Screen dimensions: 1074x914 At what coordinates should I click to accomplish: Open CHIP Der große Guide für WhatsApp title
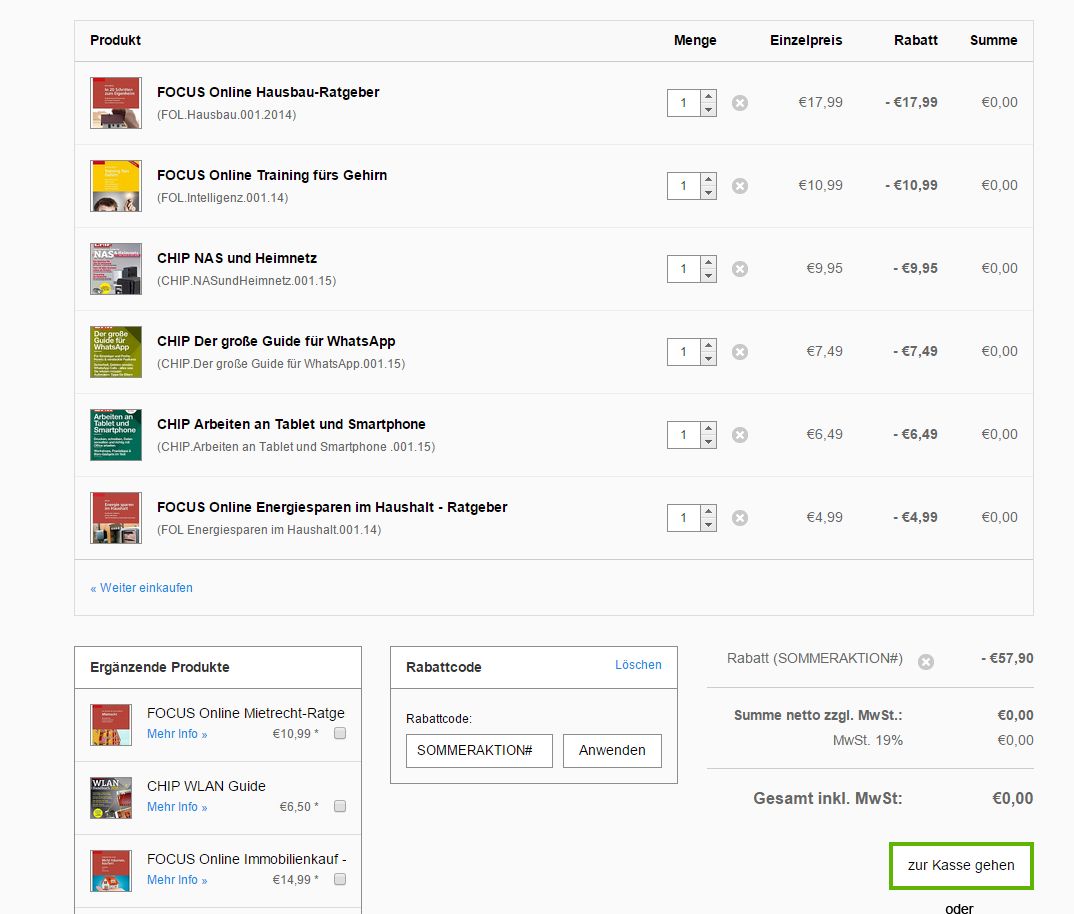[x=276, y=341]
